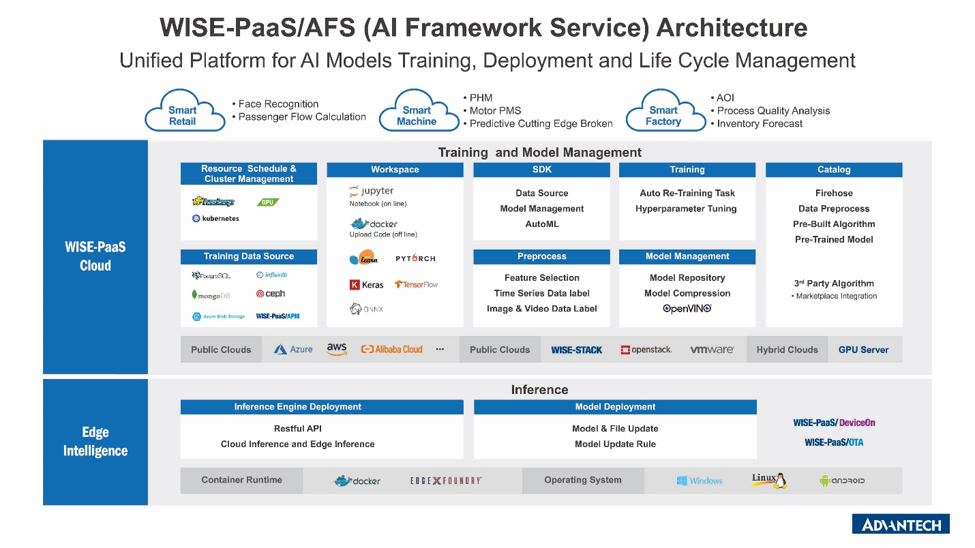Select the Inference Engine Deployment header
This screenshot has height=548, width=975.
pos(322,407)
